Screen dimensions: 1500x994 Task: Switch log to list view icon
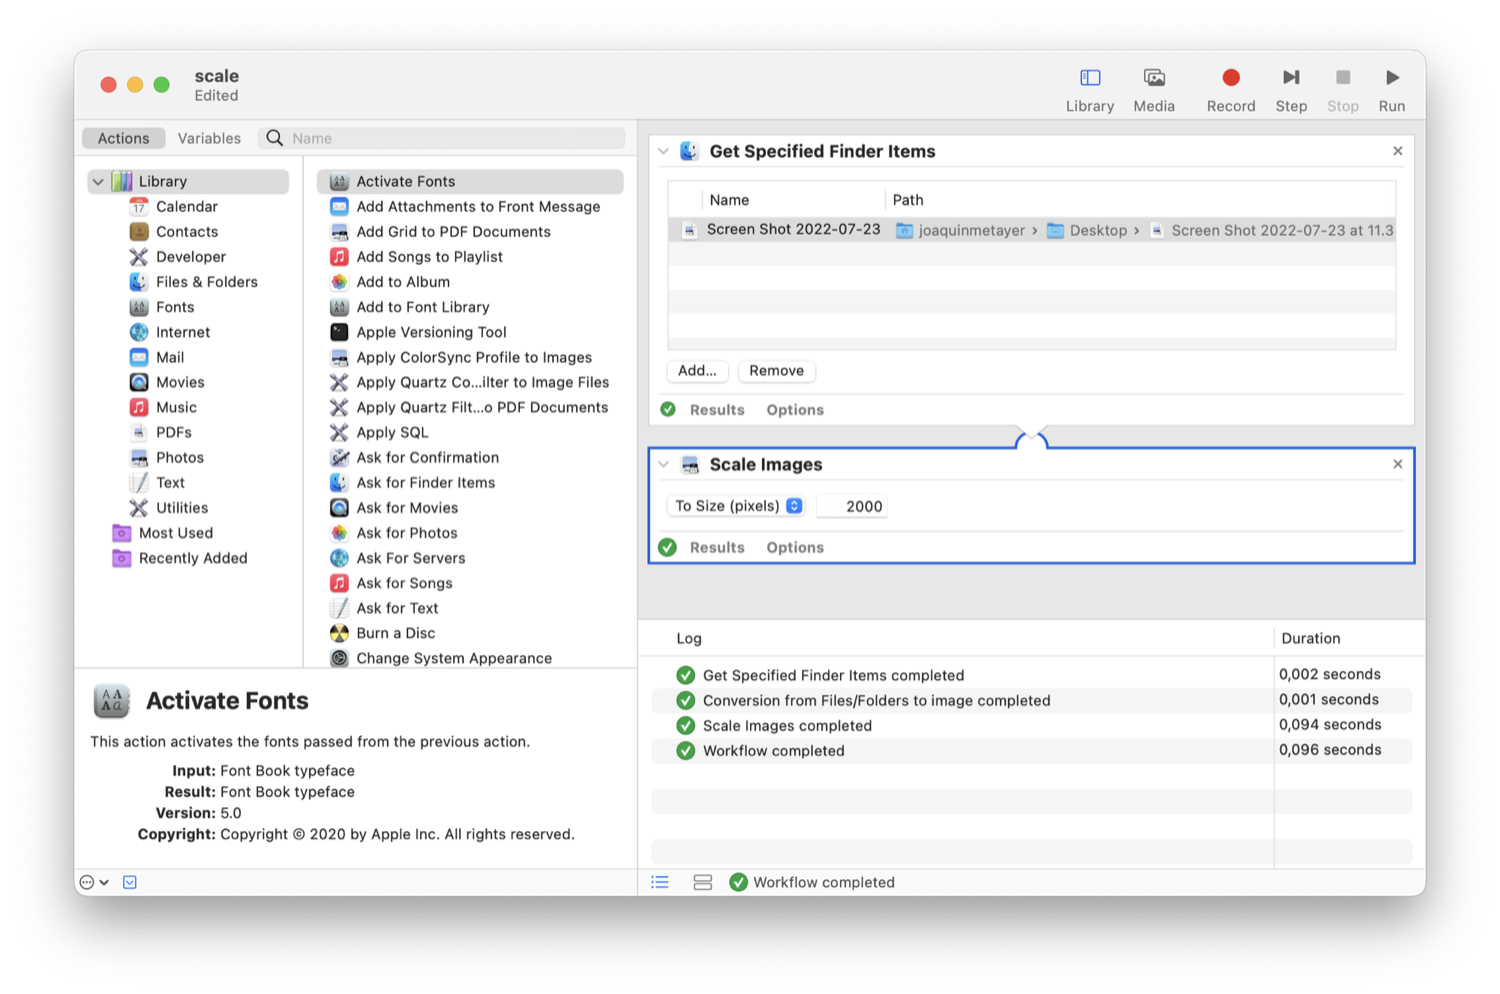click(660, 882)
